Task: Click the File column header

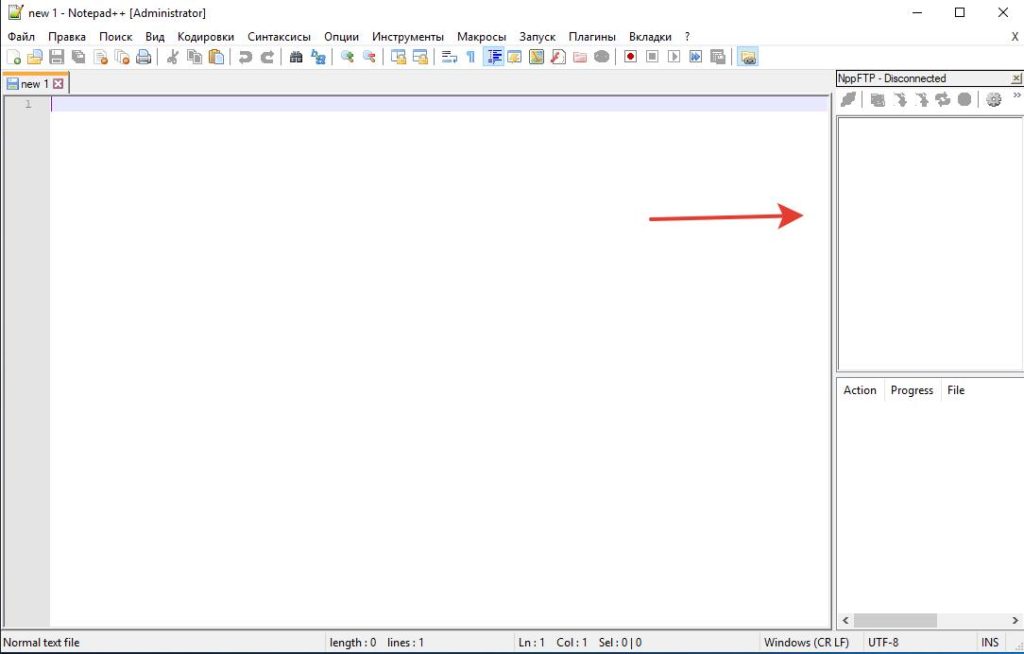Action: 956,390
